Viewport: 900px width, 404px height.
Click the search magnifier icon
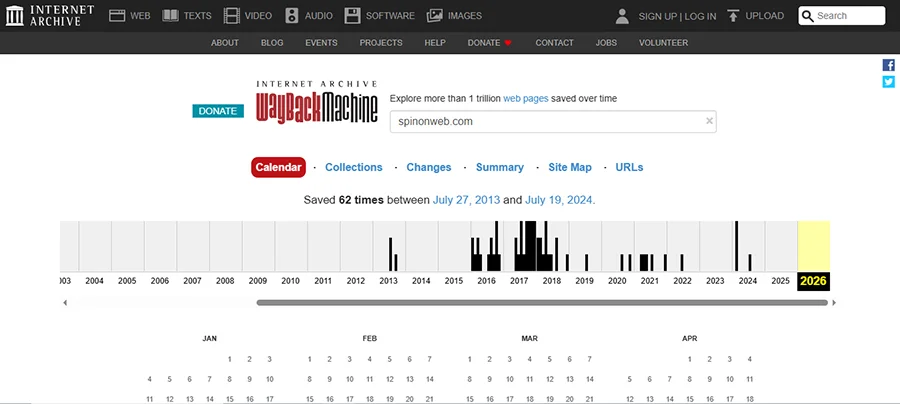click(808, 16)
